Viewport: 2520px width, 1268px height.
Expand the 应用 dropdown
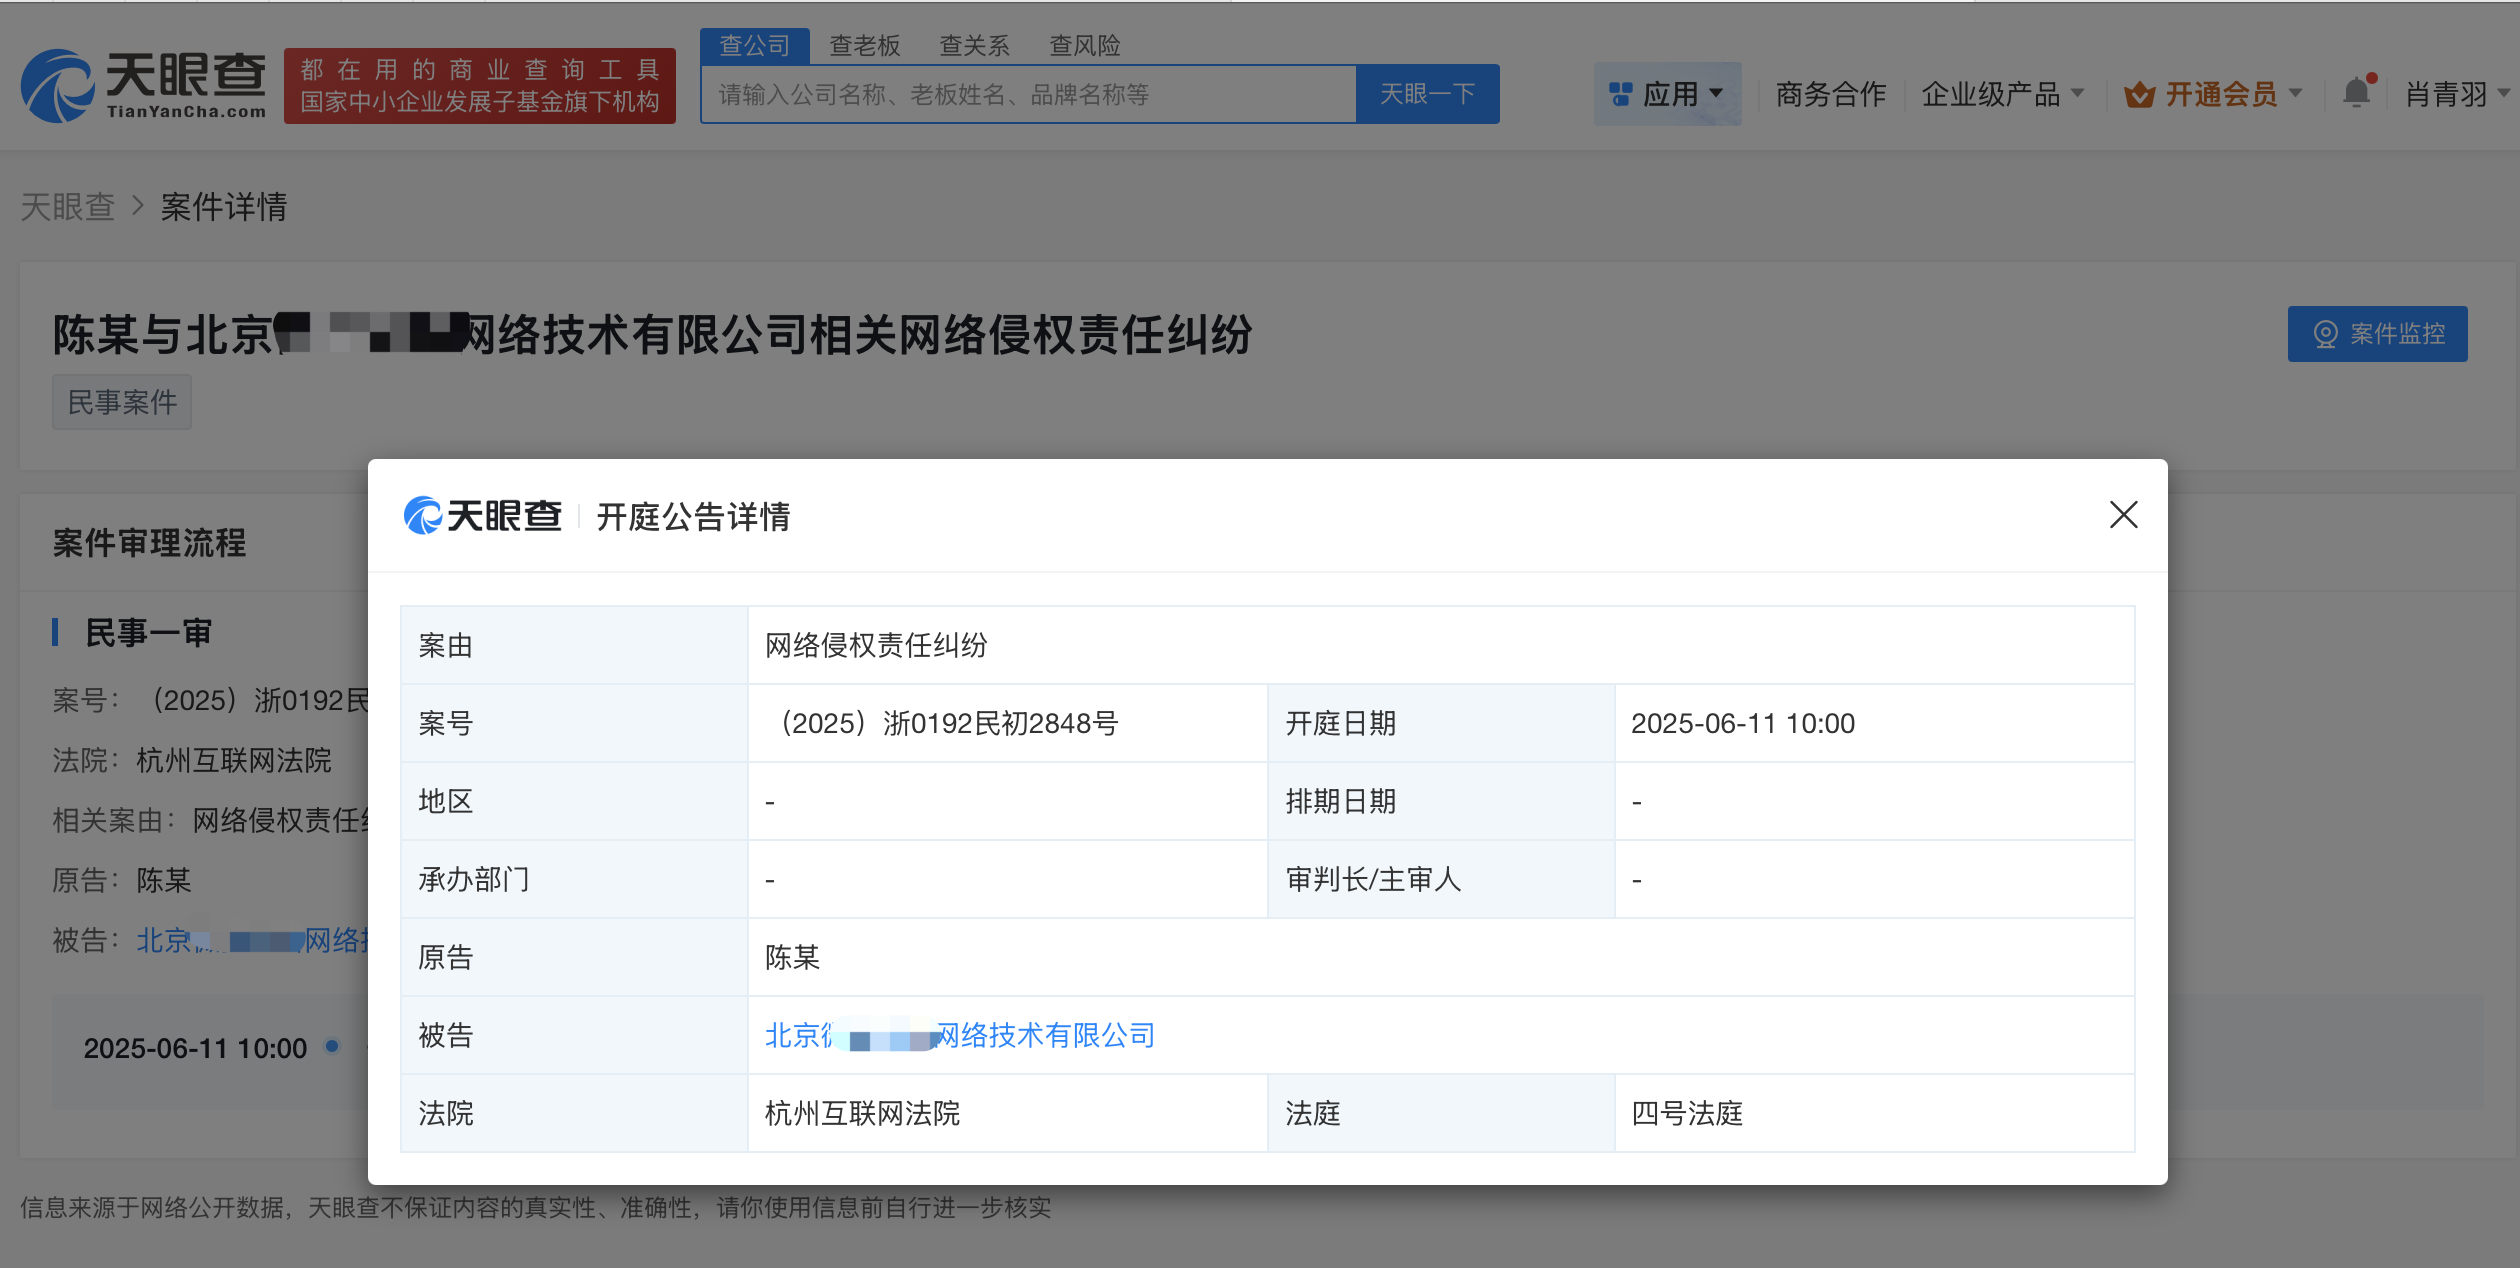(1667, 94)
